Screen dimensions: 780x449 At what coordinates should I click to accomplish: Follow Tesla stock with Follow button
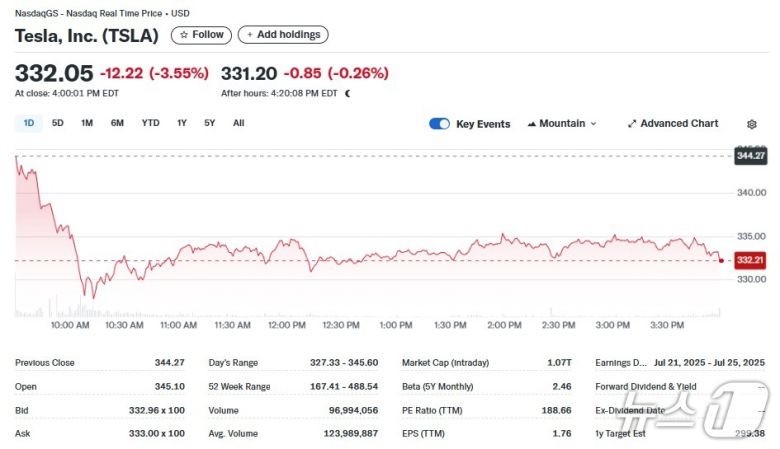[201, 35]
